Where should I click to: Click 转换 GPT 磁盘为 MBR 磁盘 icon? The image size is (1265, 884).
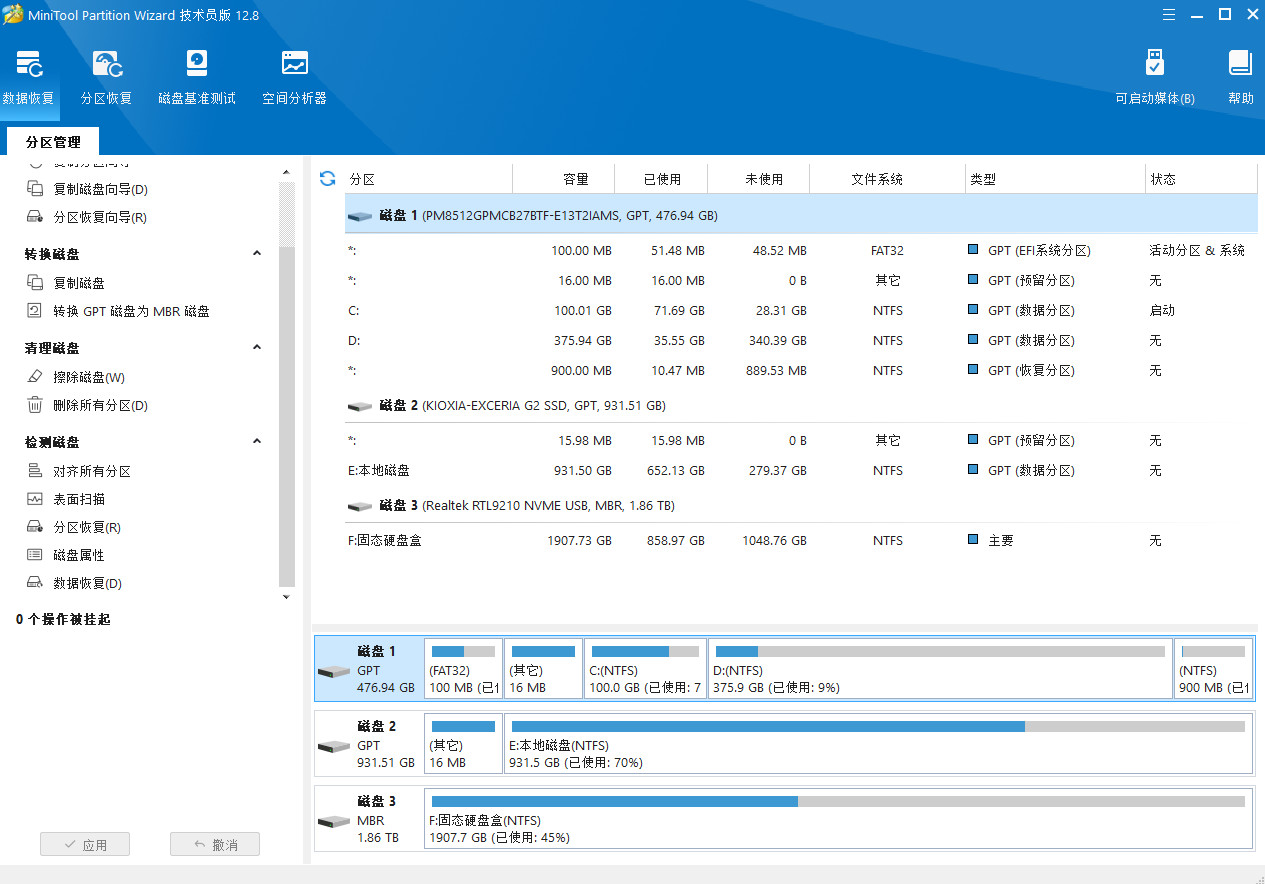[x=35, y=311]
